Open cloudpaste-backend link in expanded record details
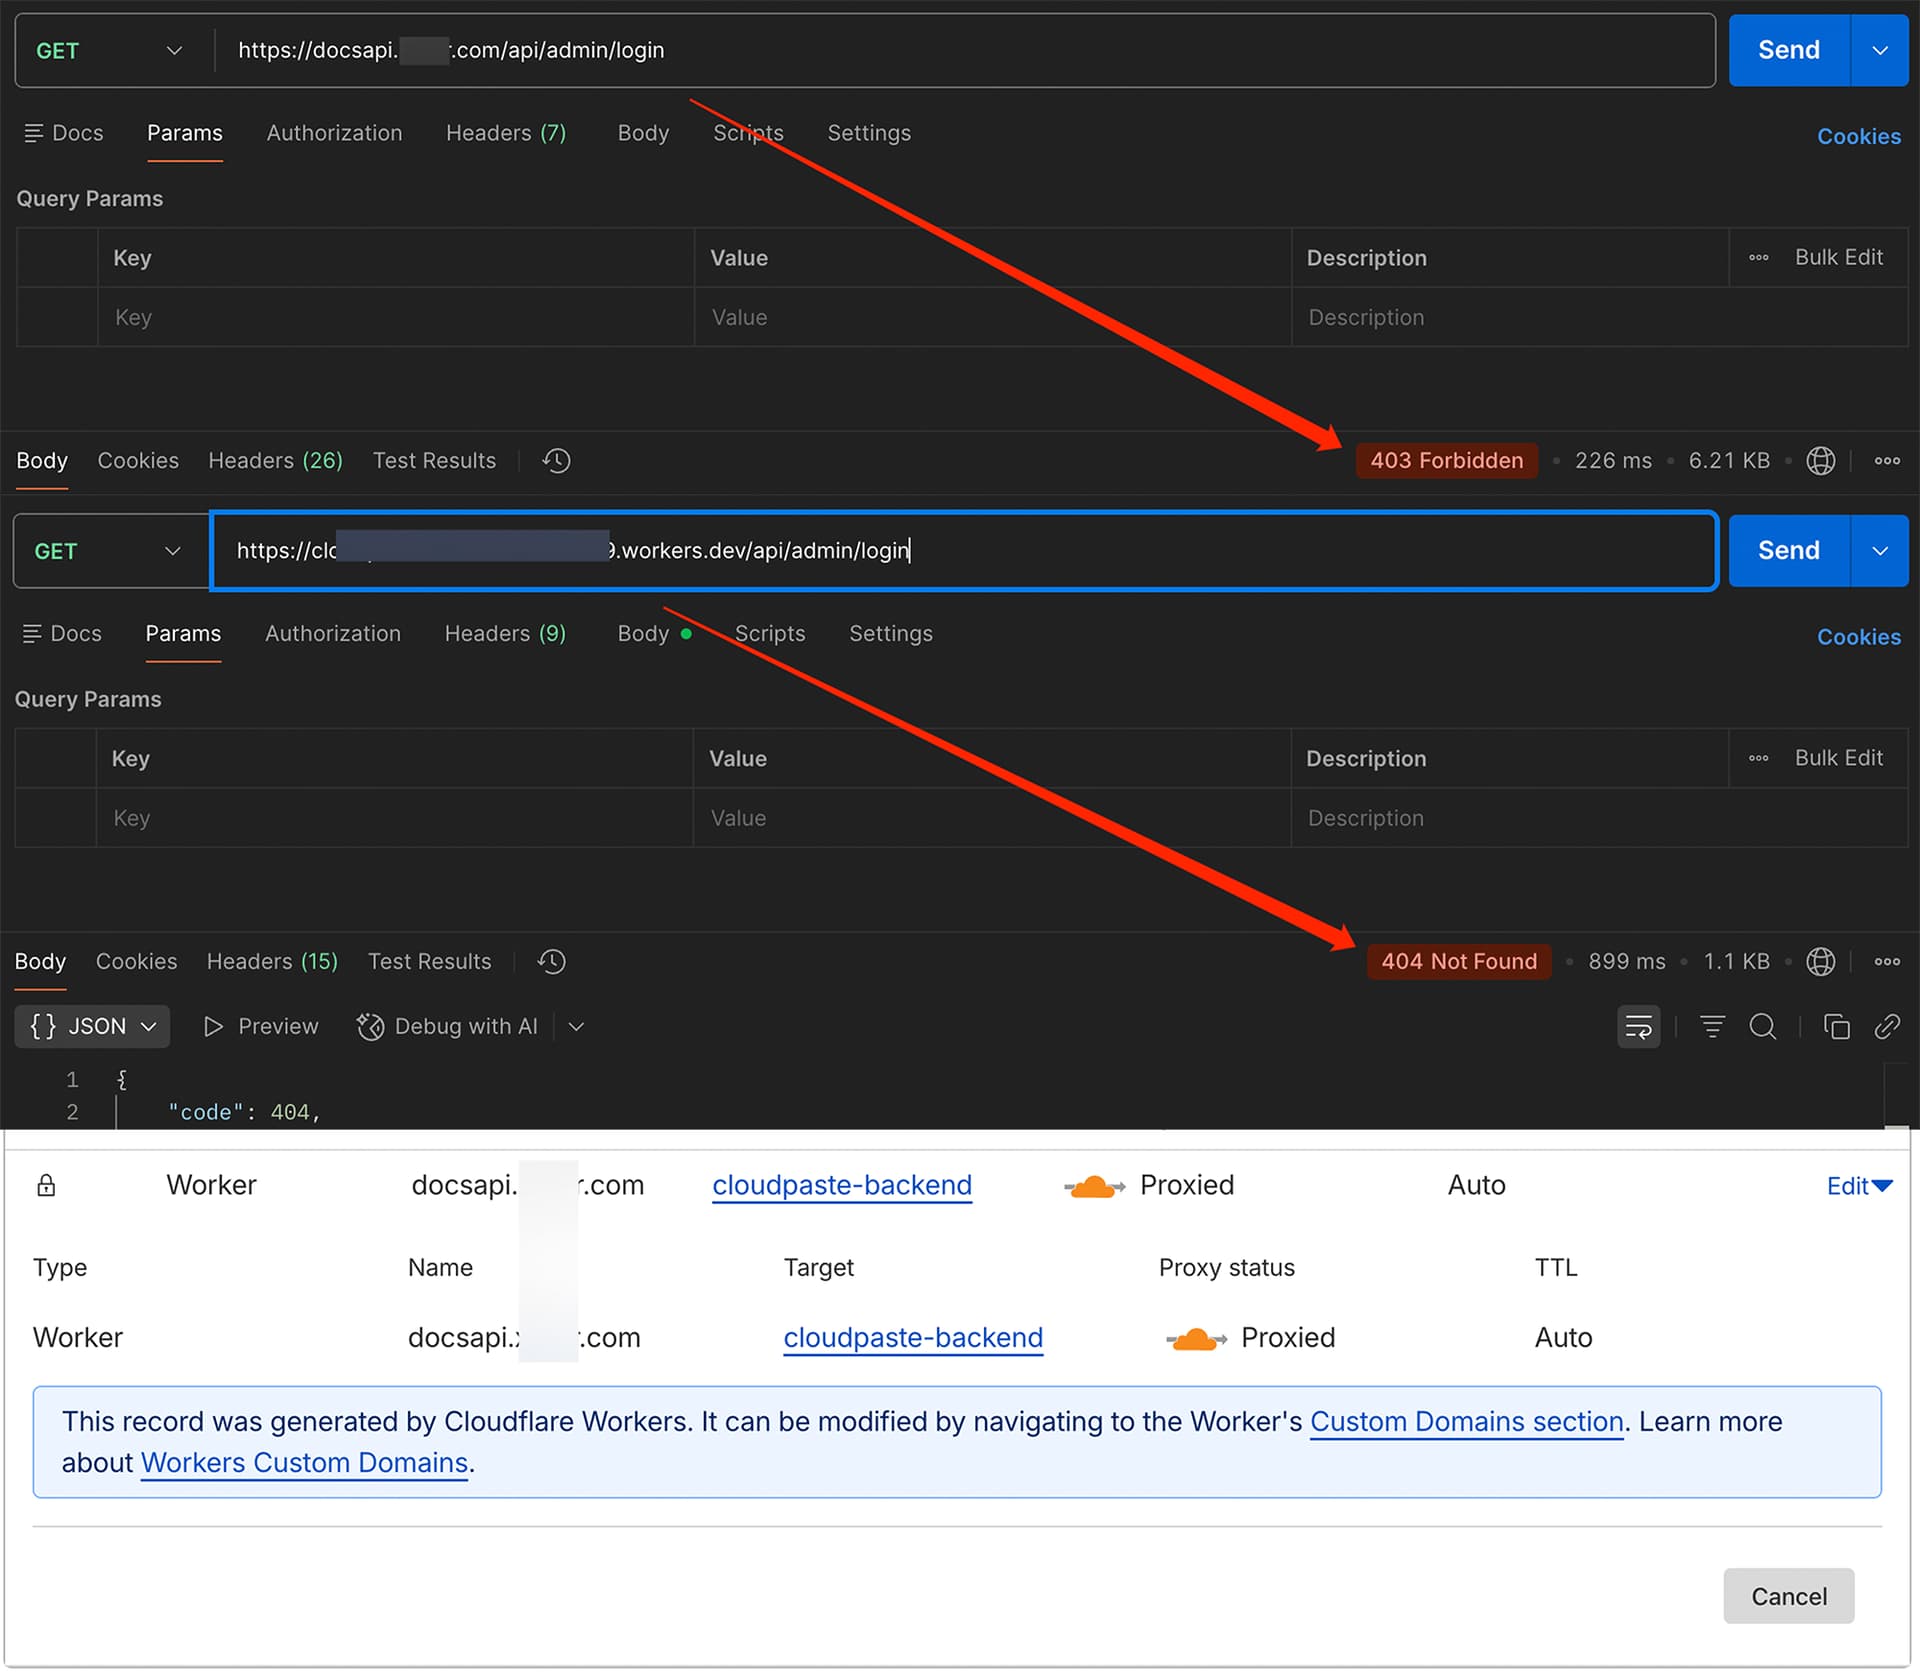 (x=912, y=1338)
